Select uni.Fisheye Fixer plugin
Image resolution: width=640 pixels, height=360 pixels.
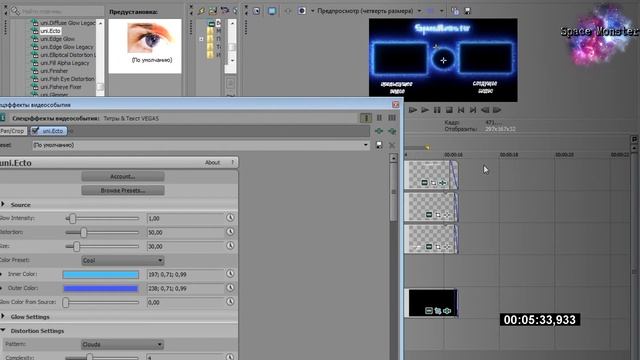pyautogui.click(x=60, y=87)
